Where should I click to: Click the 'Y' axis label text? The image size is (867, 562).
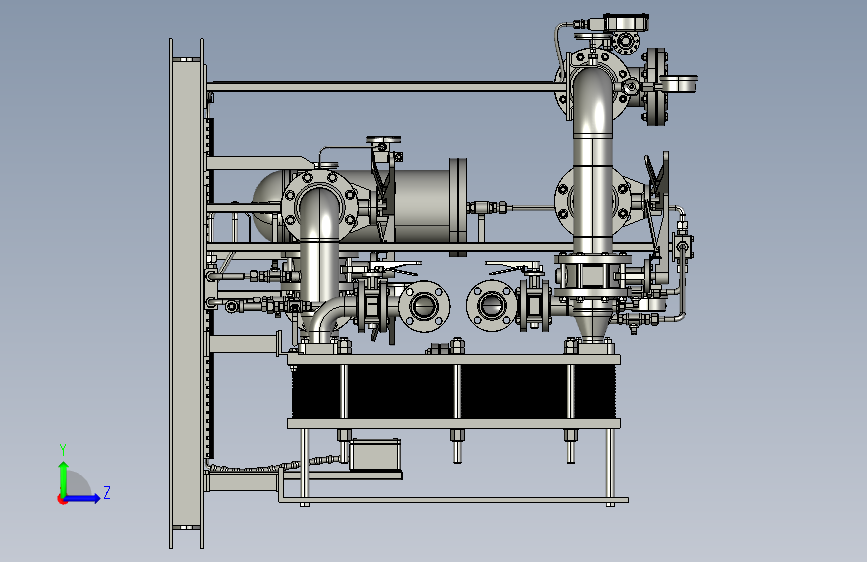tap(63, 450)
